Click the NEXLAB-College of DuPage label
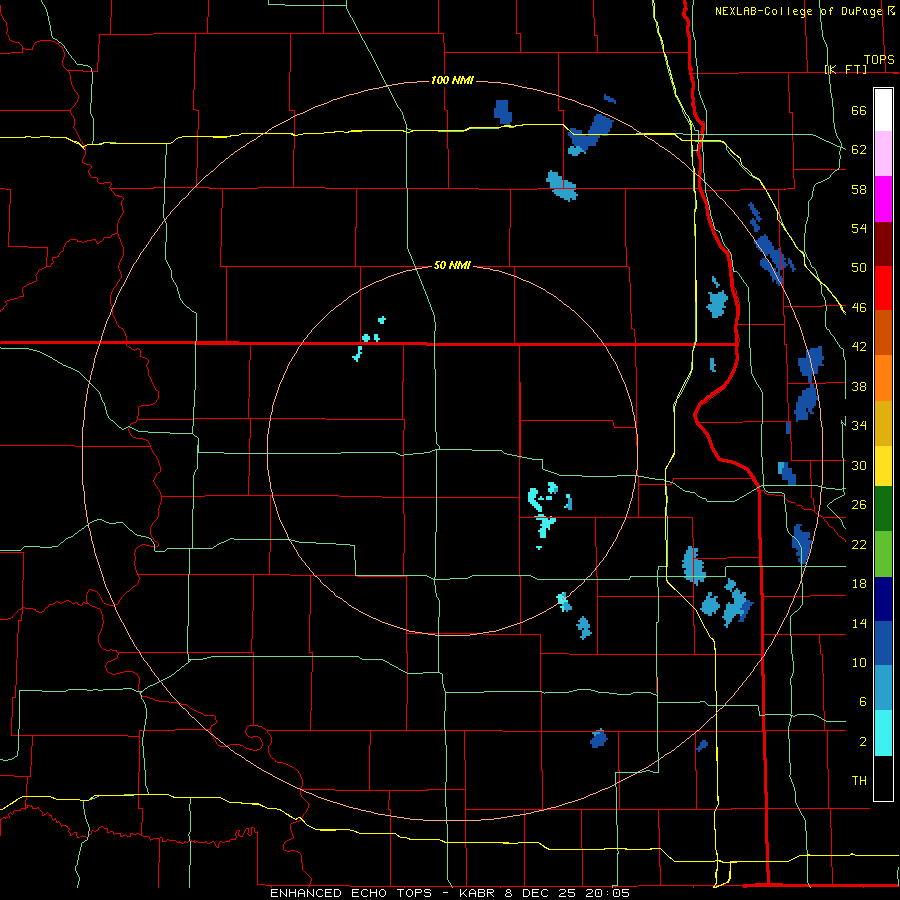The image size is (900, 900). pyautogui.click(x=798, y=11)
